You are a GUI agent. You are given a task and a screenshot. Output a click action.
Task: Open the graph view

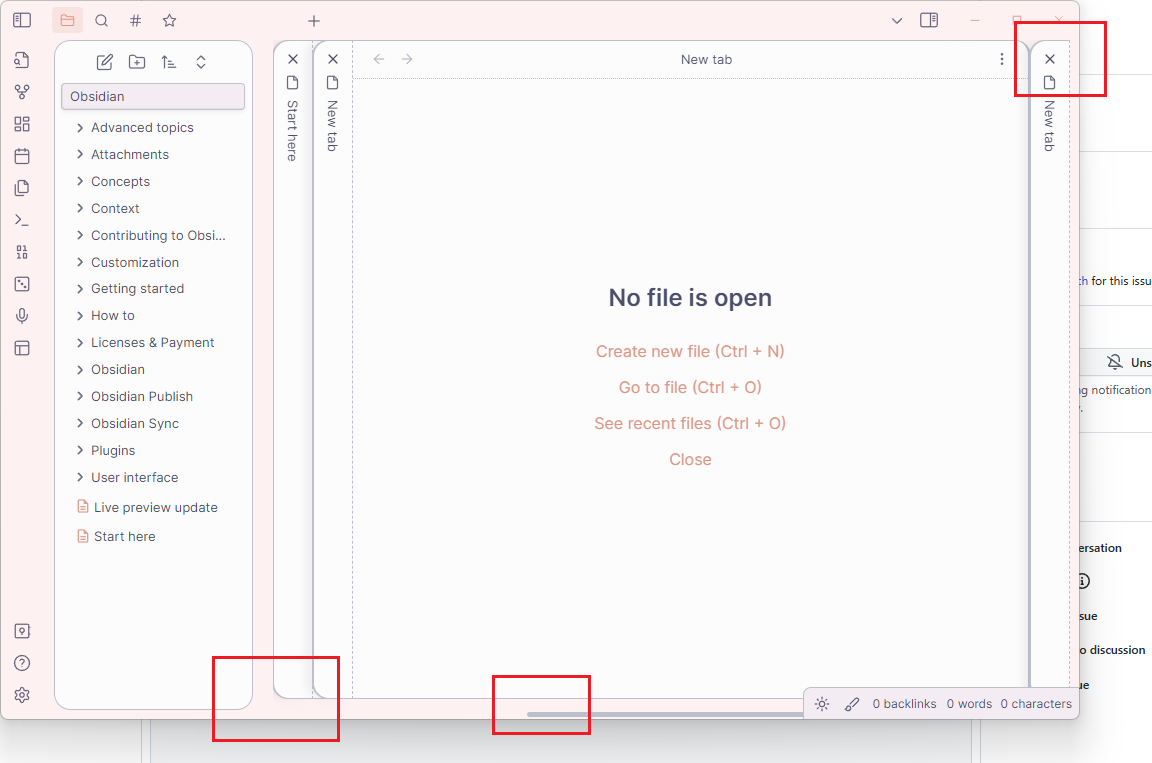(22, 91)
